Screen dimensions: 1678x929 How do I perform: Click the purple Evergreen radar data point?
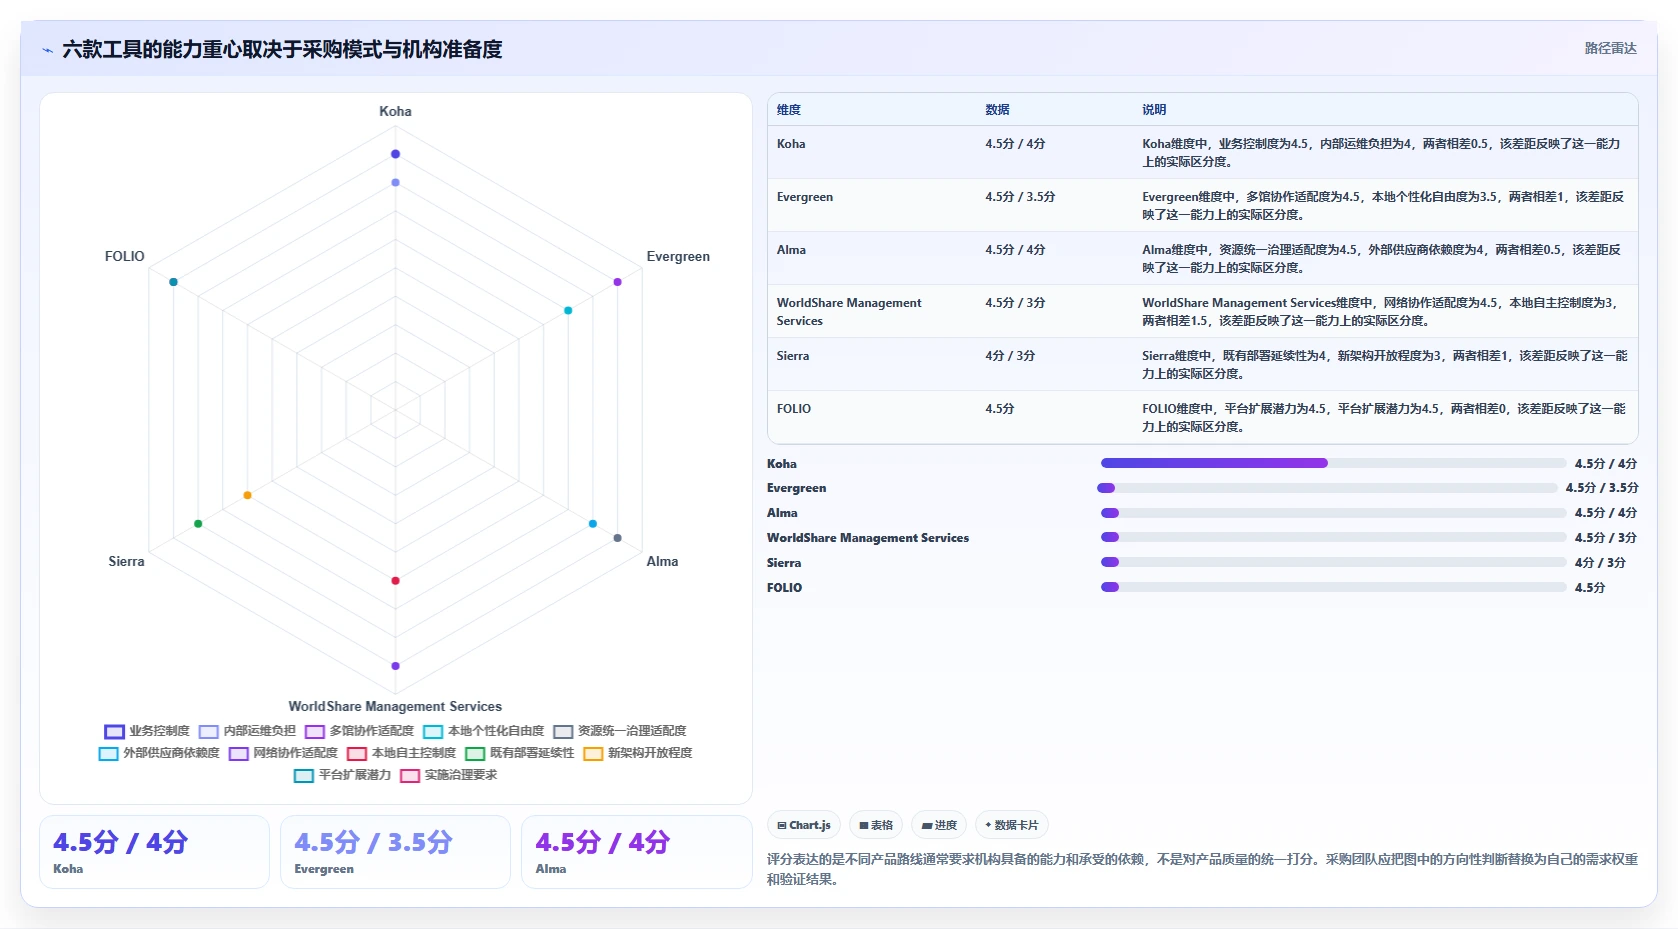tap(618, 282)
